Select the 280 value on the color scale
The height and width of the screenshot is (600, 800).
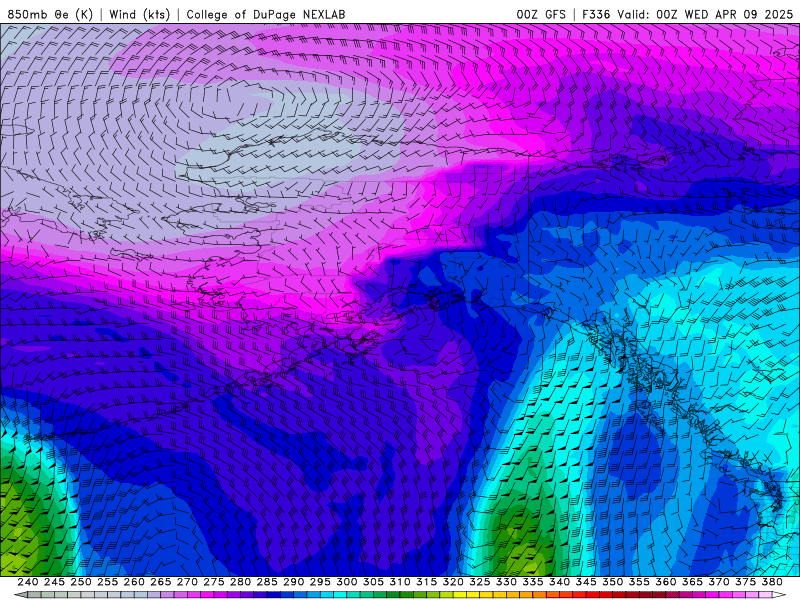click(240, 582)
